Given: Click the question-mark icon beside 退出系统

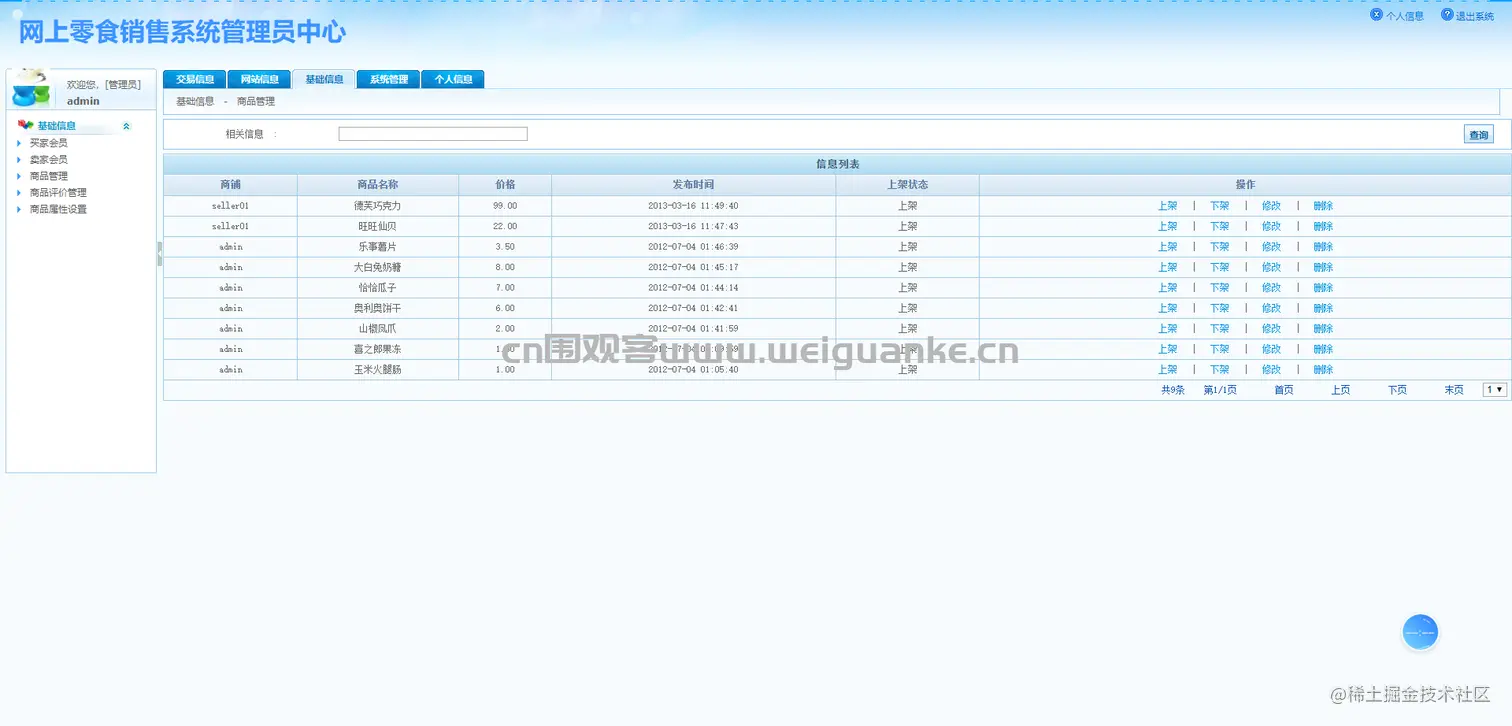Looking at the screenshot, I should [x=1446, y=15].
